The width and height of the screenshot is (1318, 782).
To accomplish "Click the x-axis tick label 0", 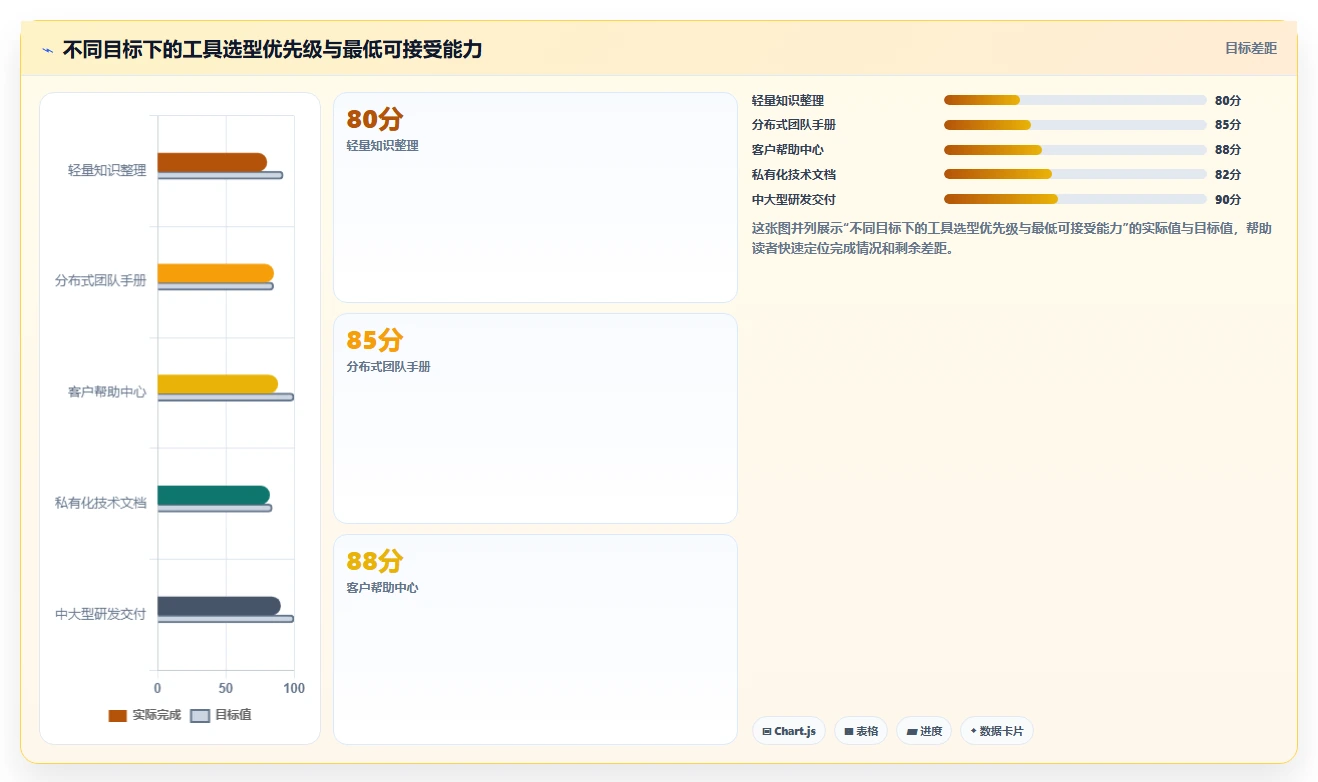I will pos(157,688).
